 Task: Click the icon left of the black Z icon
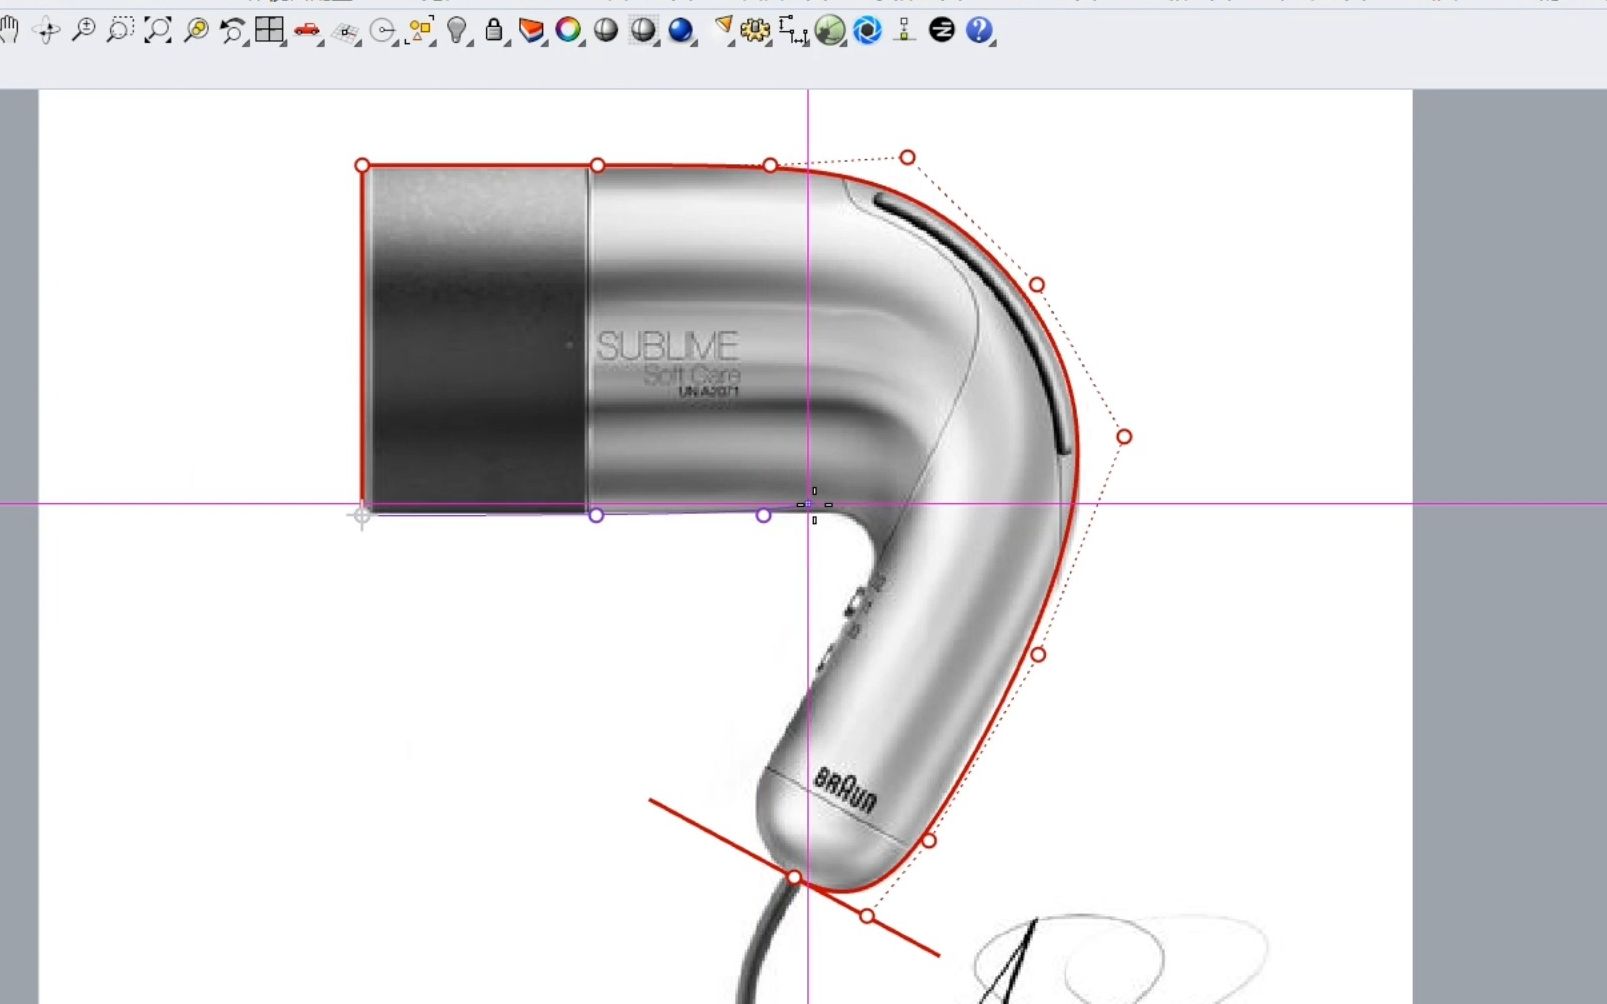[x=905, y=30]
